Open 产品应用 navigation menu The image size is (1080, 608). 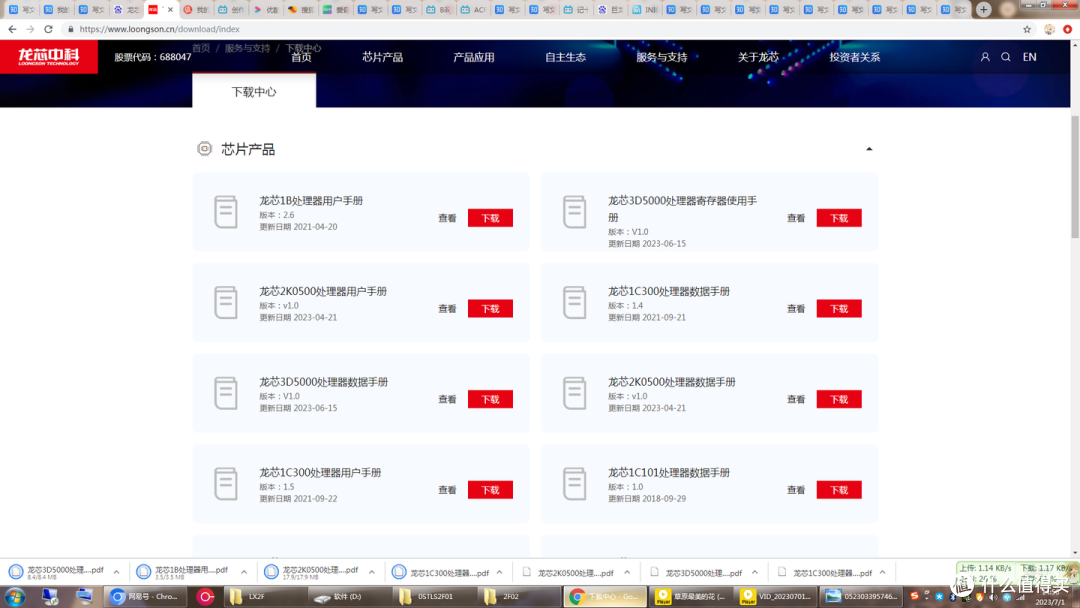point(474,57)
